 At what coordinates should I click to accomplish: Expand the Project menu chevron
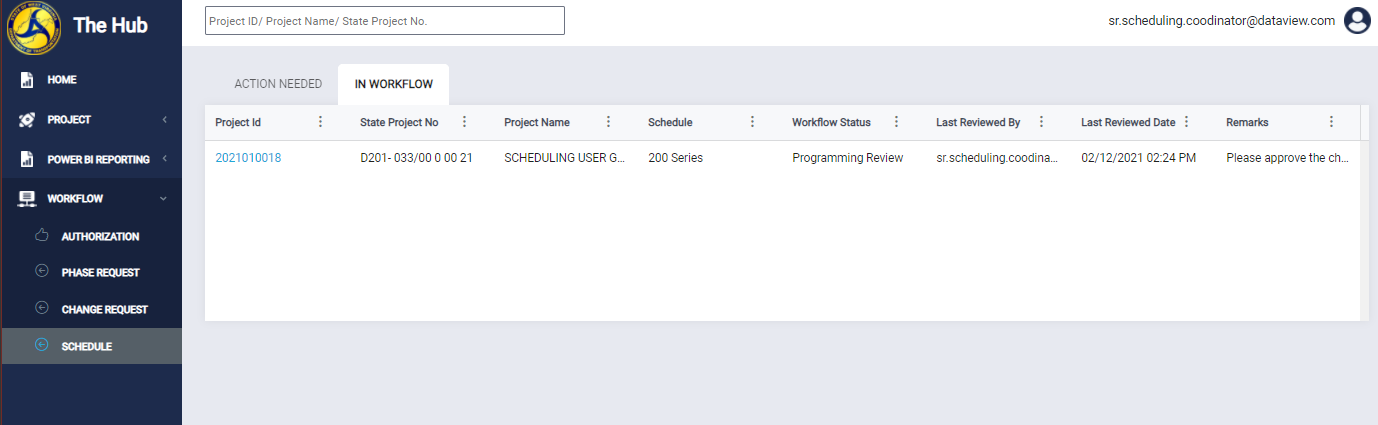click(164, 120)
